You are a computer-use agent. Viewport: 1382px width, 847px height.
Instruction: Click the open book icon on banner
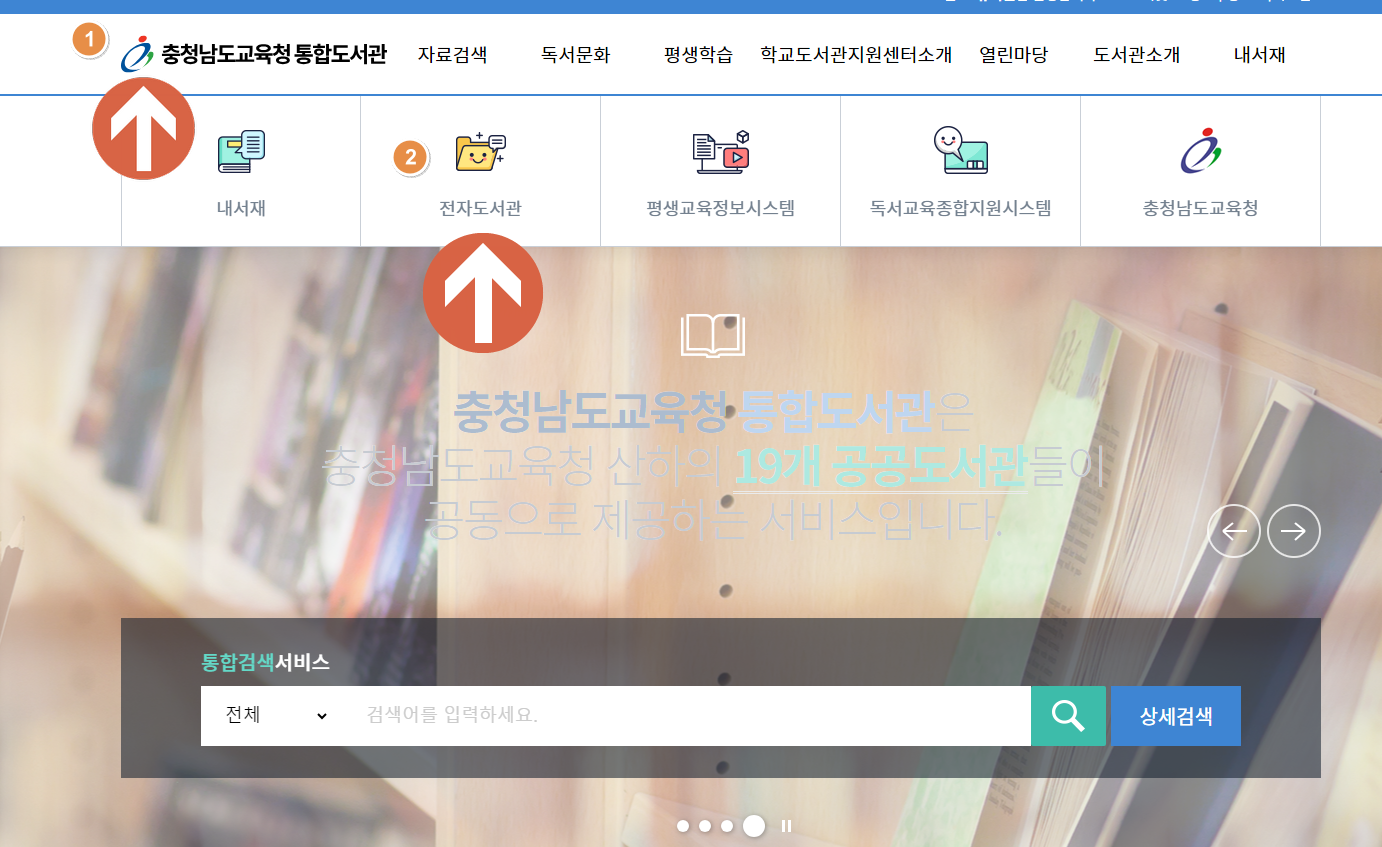[x=713, y=335]
